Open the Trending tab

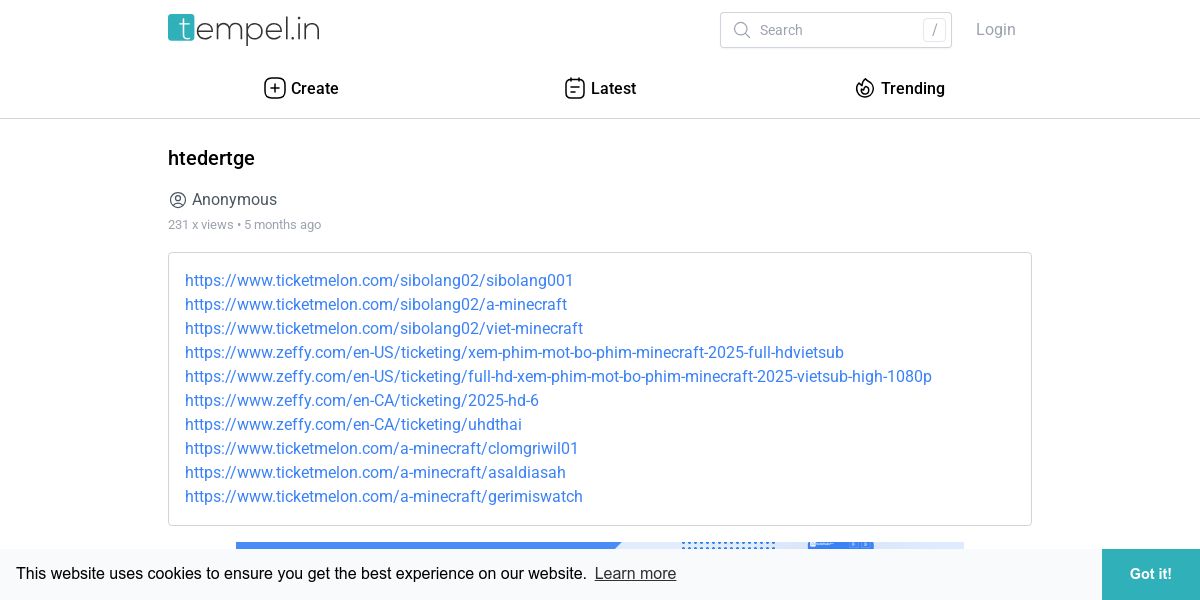(900, 88)
